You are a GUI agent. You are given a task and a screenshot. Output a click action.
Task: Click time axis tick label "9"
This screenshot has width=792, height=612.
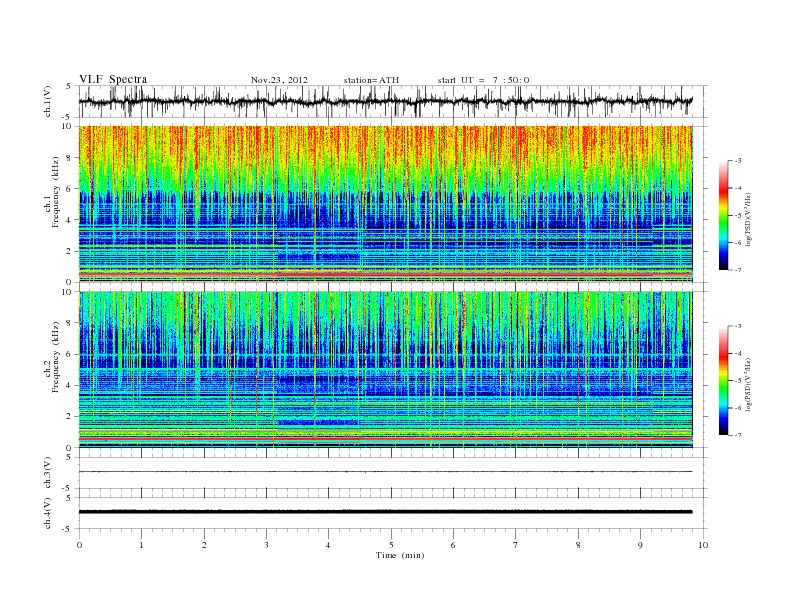(640, 545)
